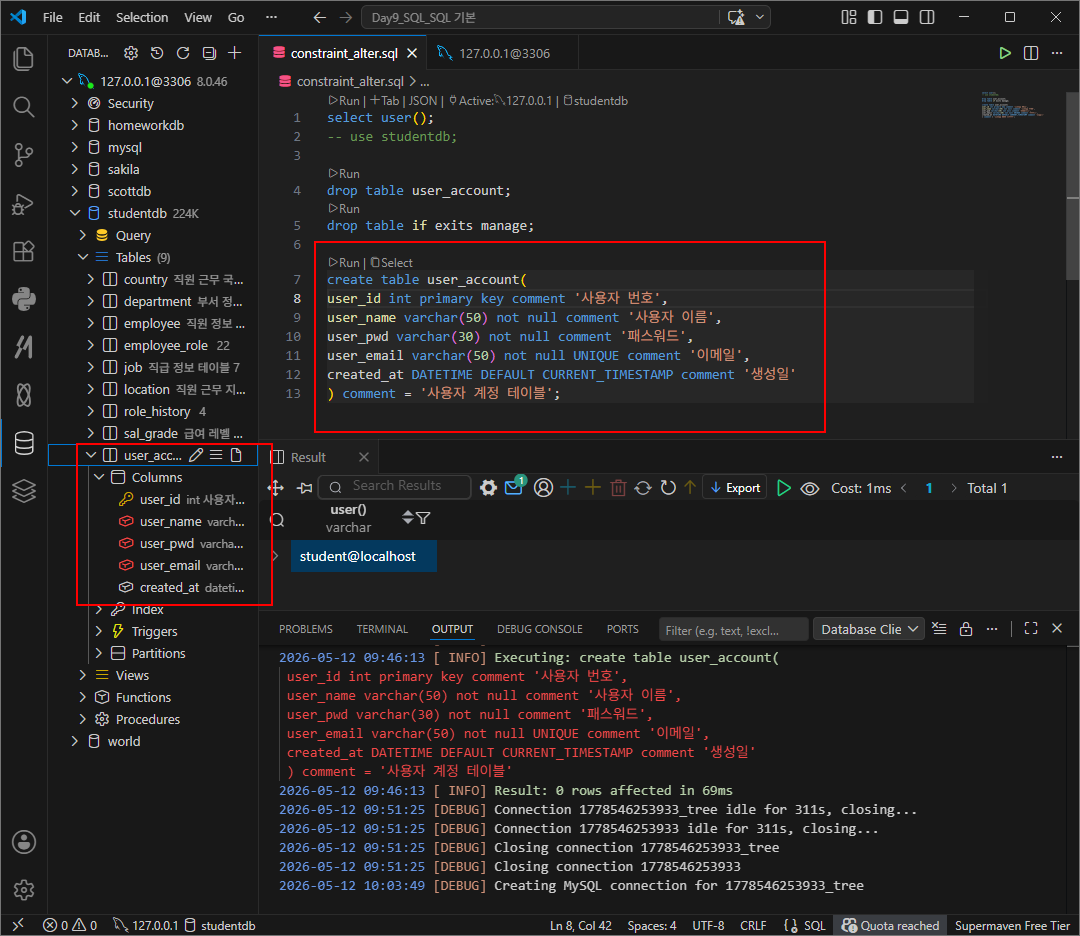Switch to the DEBUG CONSOLE tab
Screen dimensions: 1080x936
pyautogui.click(x=540, y=629)
